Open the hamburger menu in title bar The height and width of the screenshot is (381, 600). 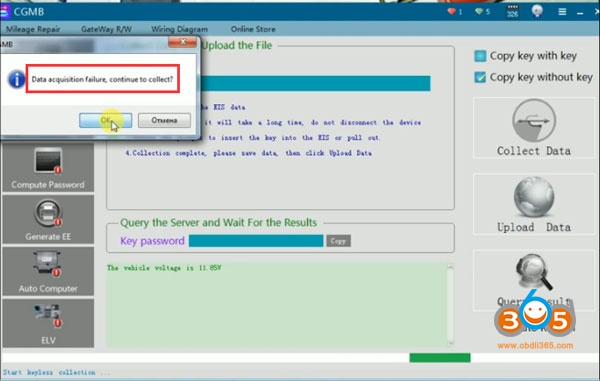pyautogui.click(x=562, y=12)
